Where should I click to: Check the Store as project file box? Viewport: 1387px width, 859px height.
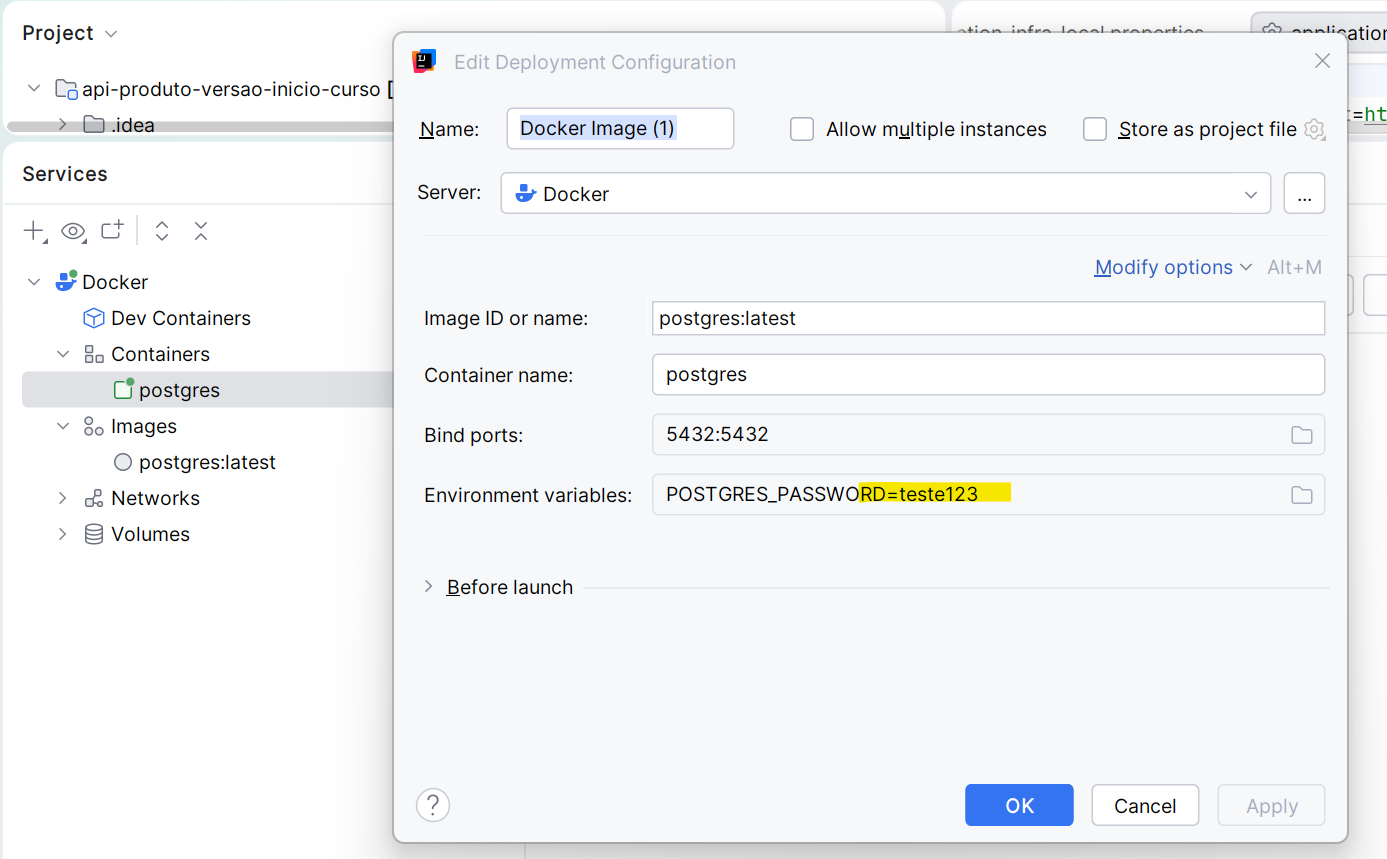click(1095, 129)
